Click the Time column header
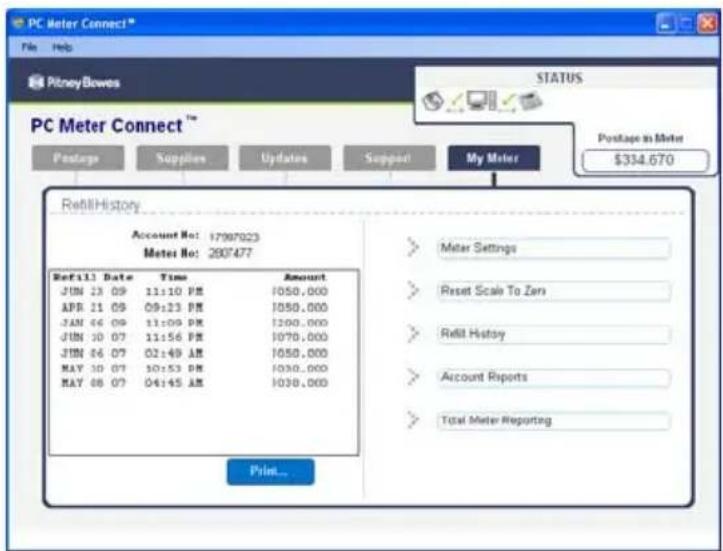 pyautogui.click(x=173, y=277)
